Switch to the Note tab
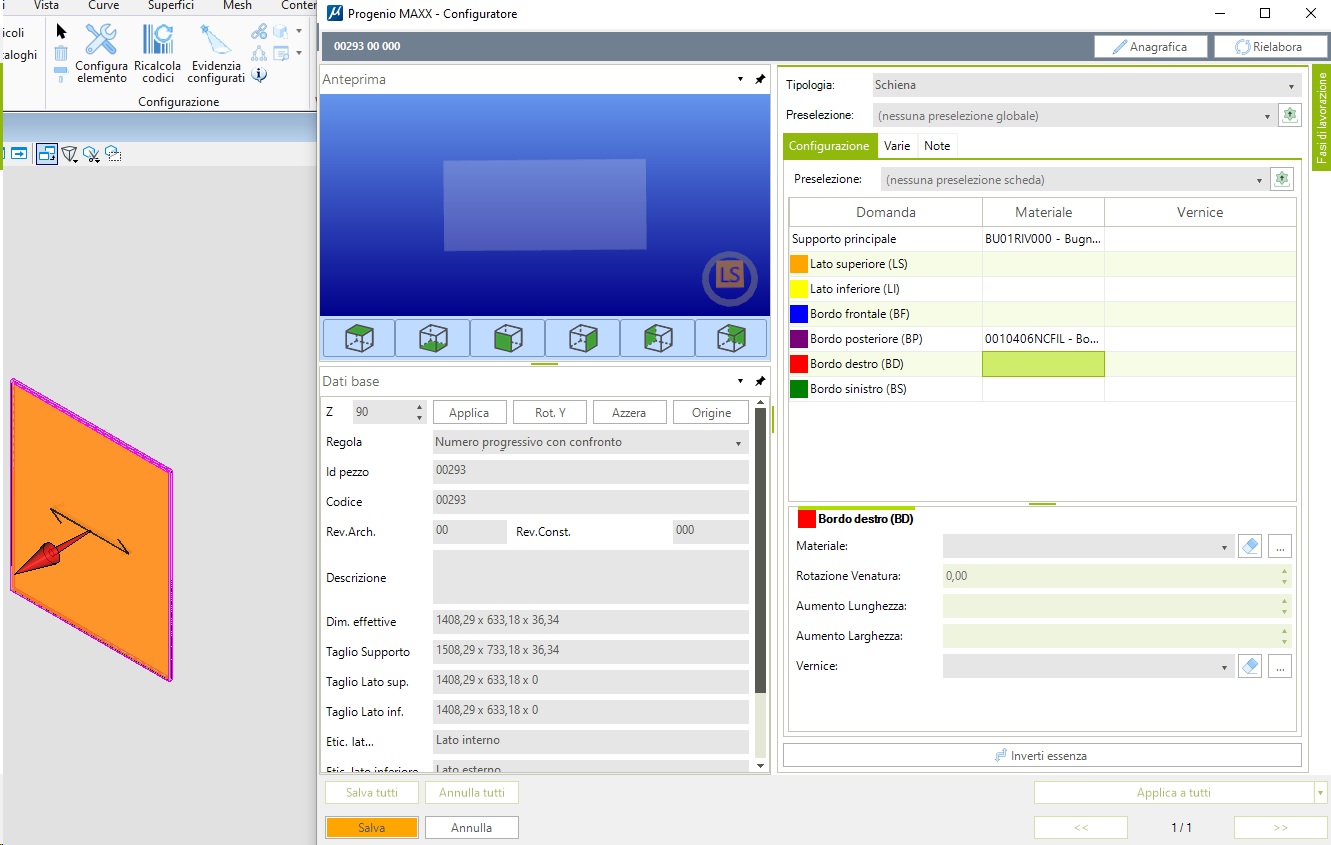 click(937, 146)
